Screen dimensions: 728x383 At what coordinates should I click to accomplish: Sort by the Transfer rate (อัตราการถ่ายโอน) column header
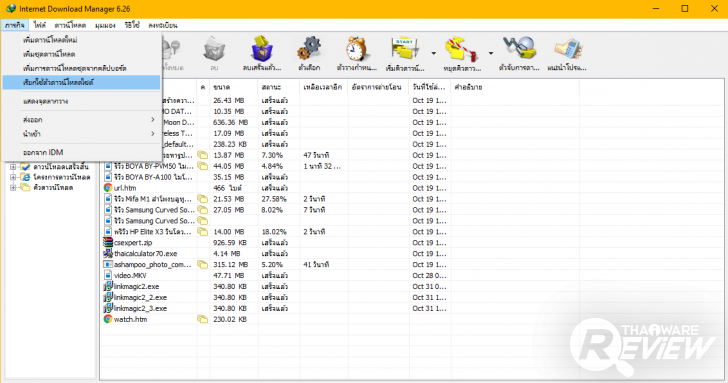pyautogui.click(x=378, y=87)
